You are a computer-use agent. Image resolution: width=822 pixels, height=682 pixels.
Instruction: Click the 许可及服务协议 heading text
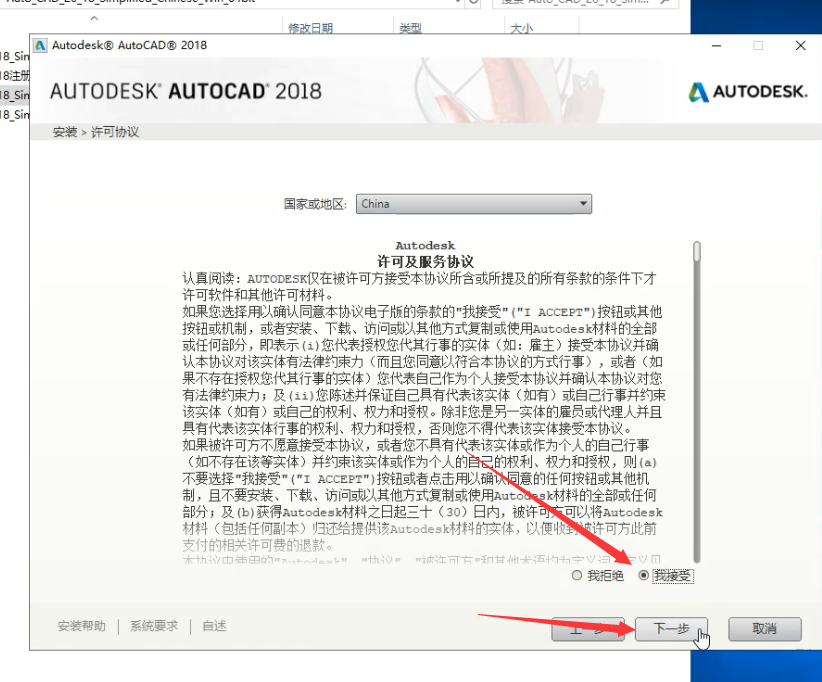(x=425, y=262)
